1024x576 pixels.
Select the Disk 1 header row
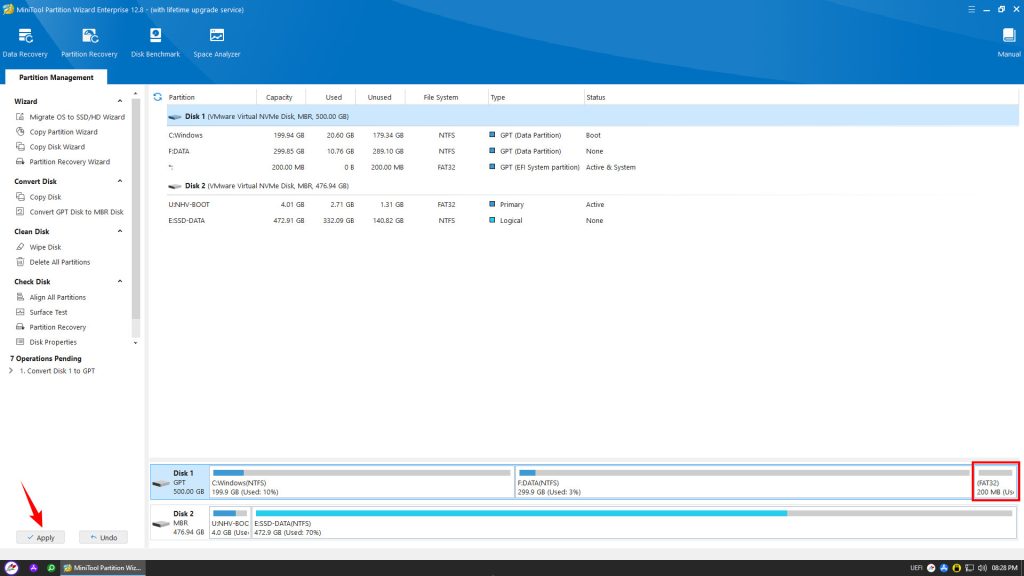coord(592,116)
